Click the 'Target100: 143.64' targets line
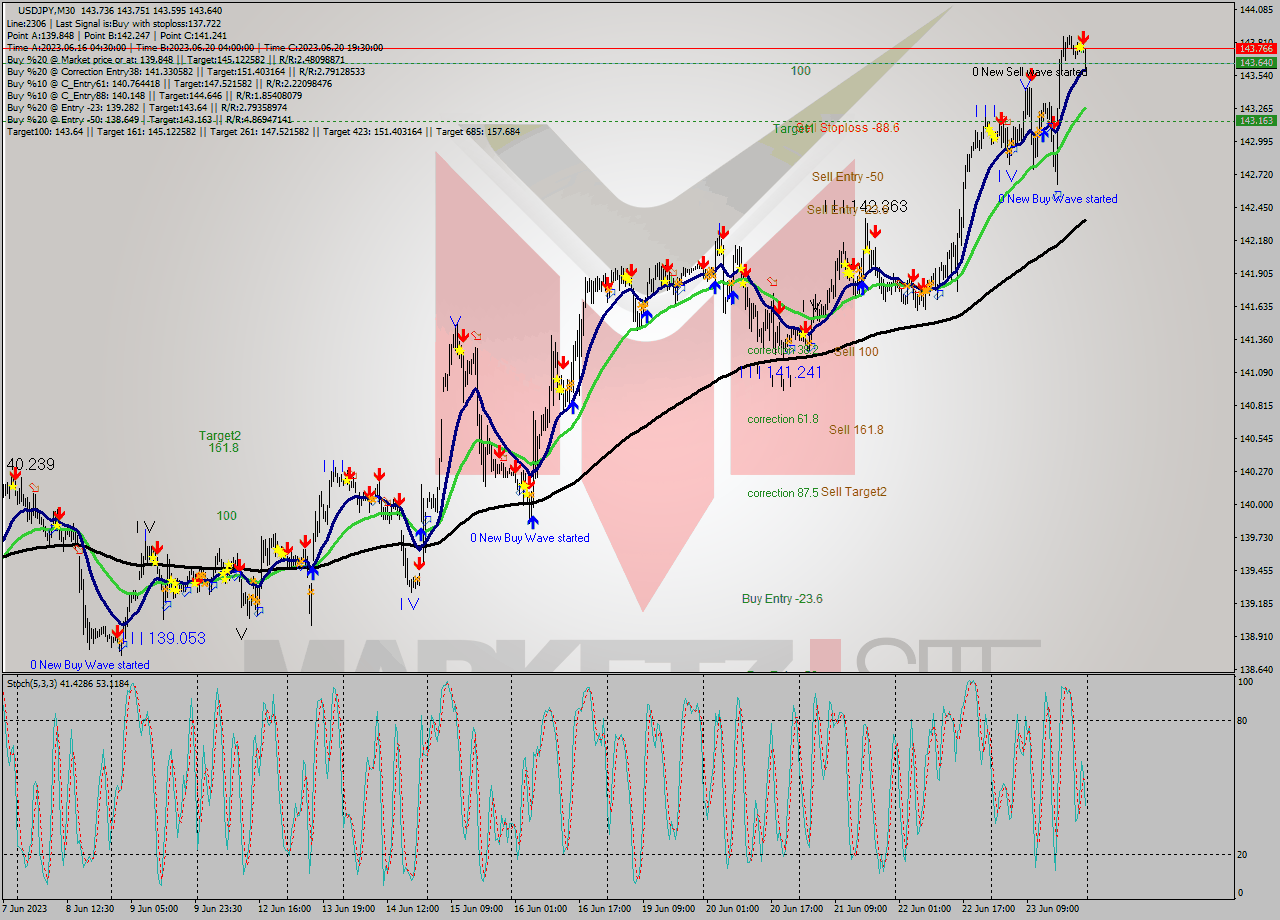This screenshot has height=920, width=1280. click(x=263, y=131)
